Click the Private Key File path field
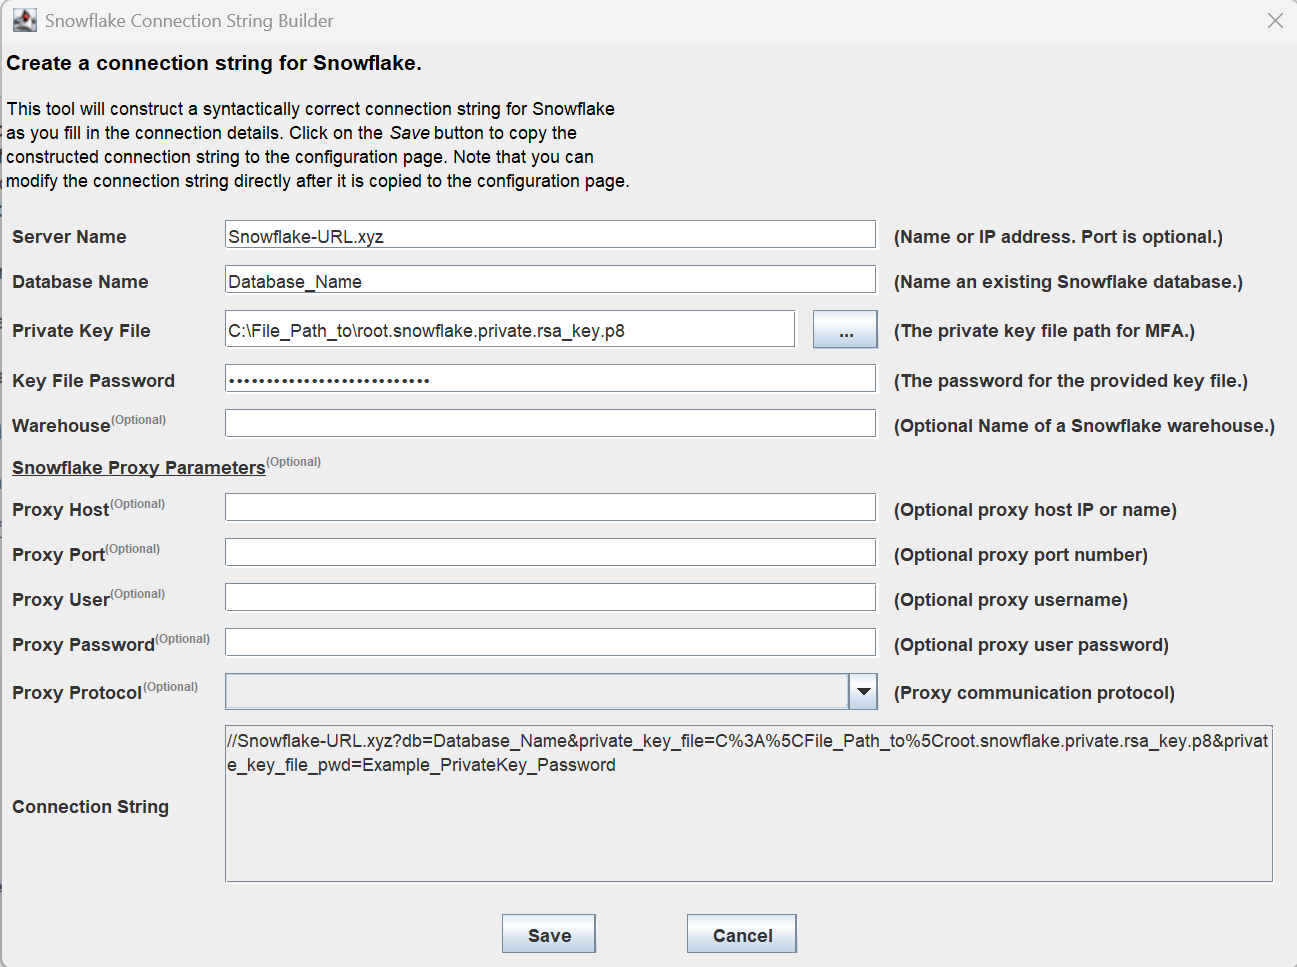1297x967 pixels. (510, 329)
